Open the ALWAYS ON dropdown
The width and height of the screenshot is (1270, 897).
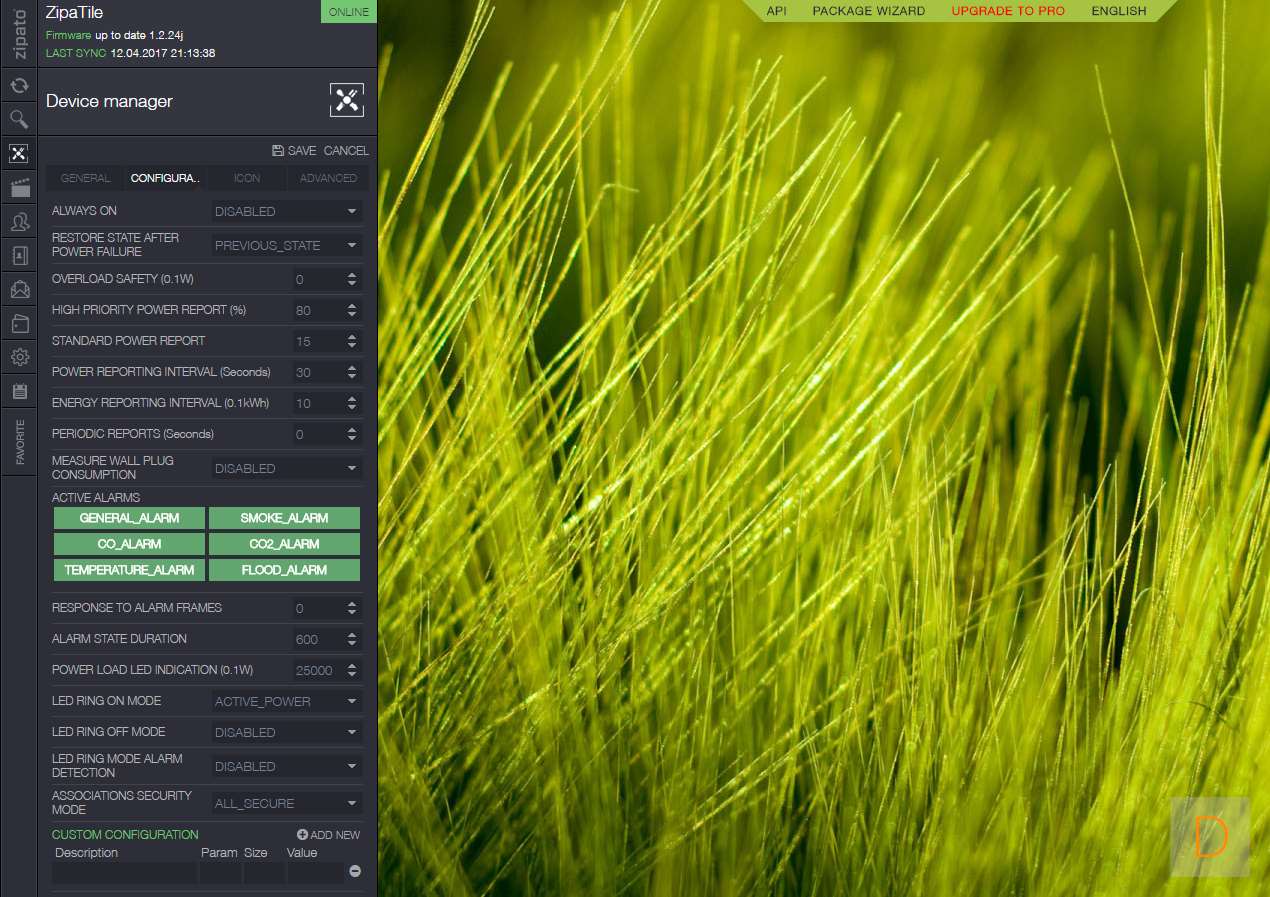pyautogui.click(x=287, y=211)
